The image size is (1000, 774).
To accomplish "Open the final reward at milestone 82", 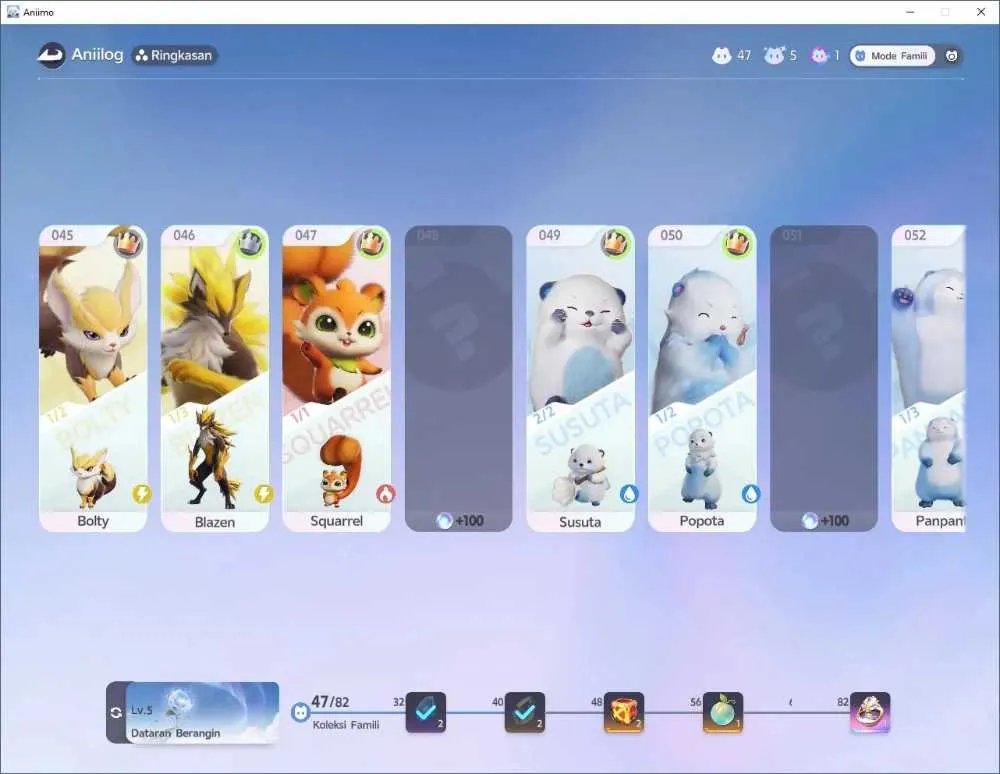I will 870,712.
